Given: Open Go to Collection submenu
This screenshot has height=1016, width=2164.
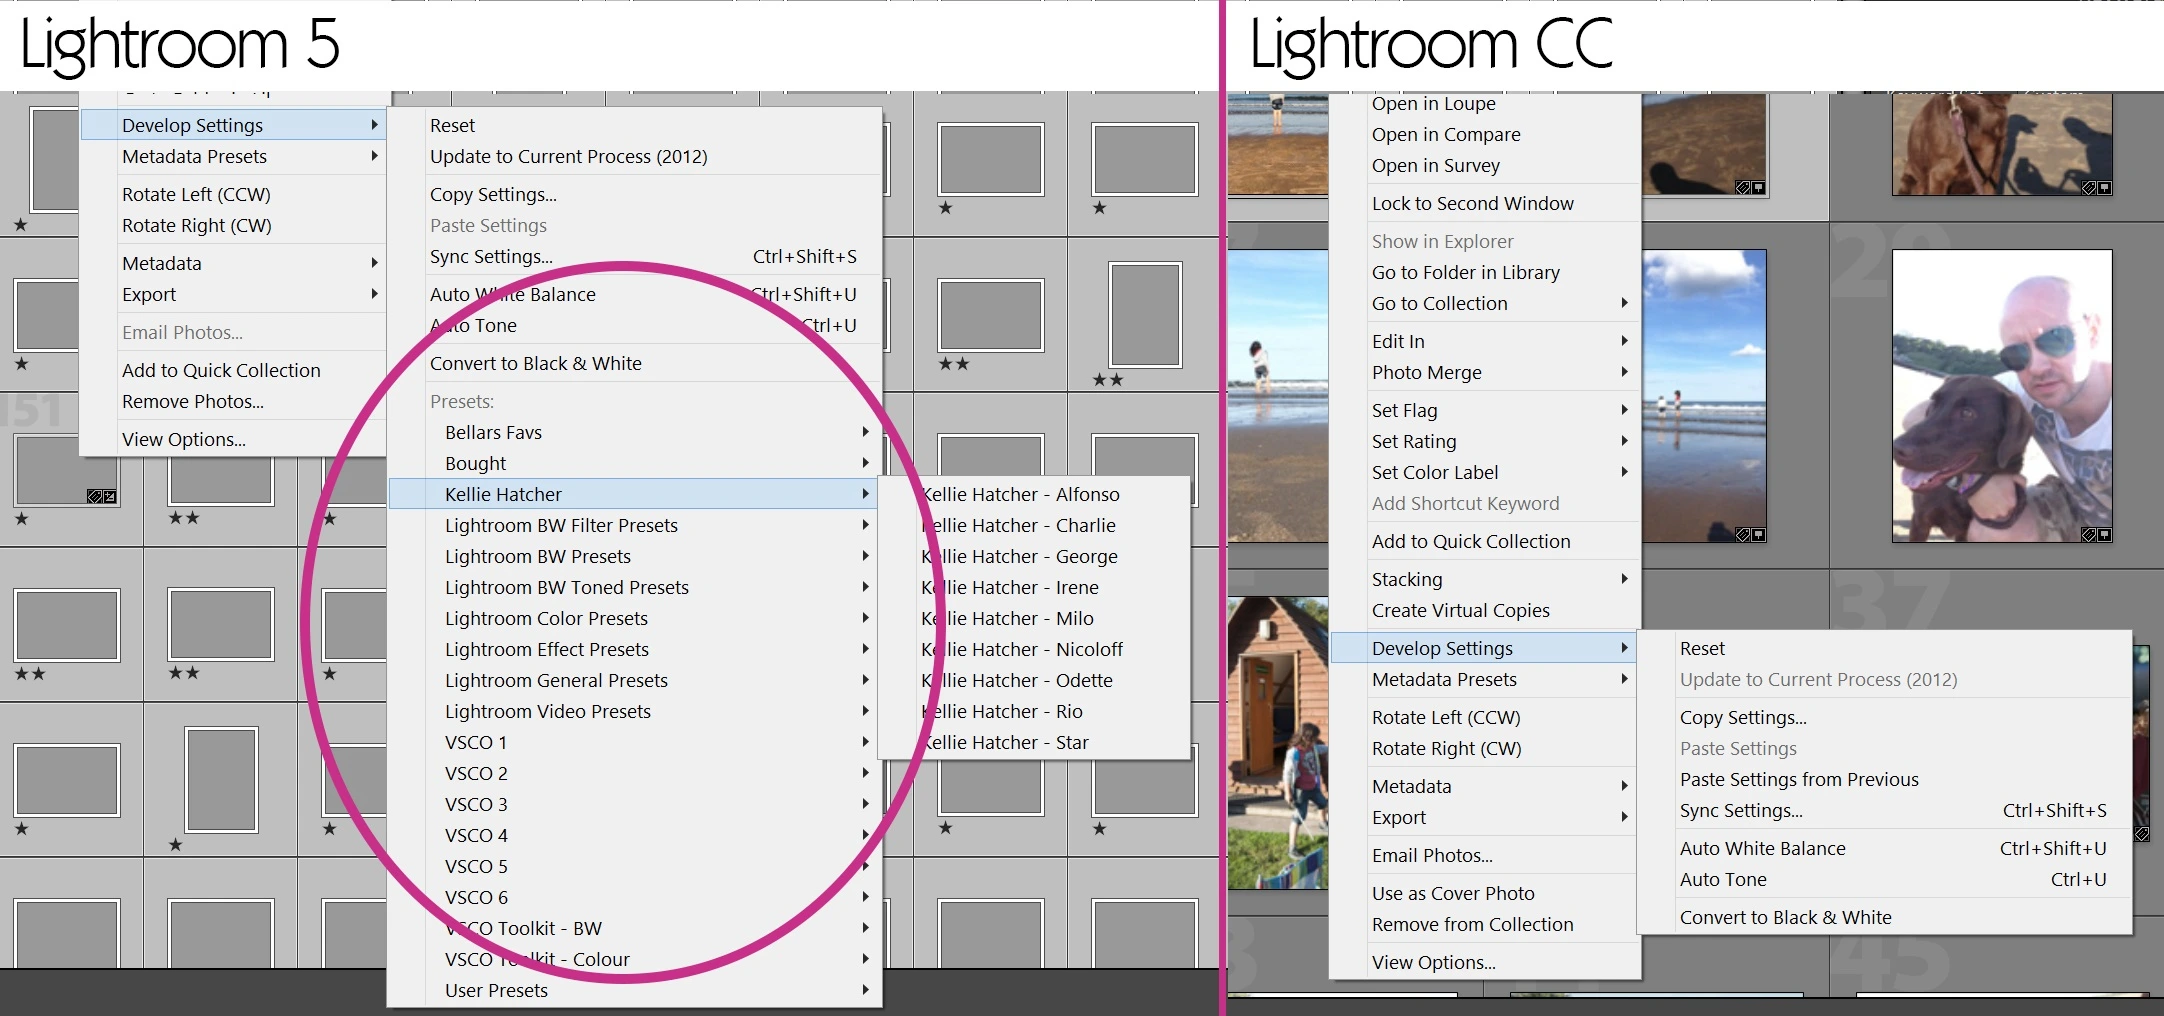Looking at the screenshot, I should point(1485,303).
